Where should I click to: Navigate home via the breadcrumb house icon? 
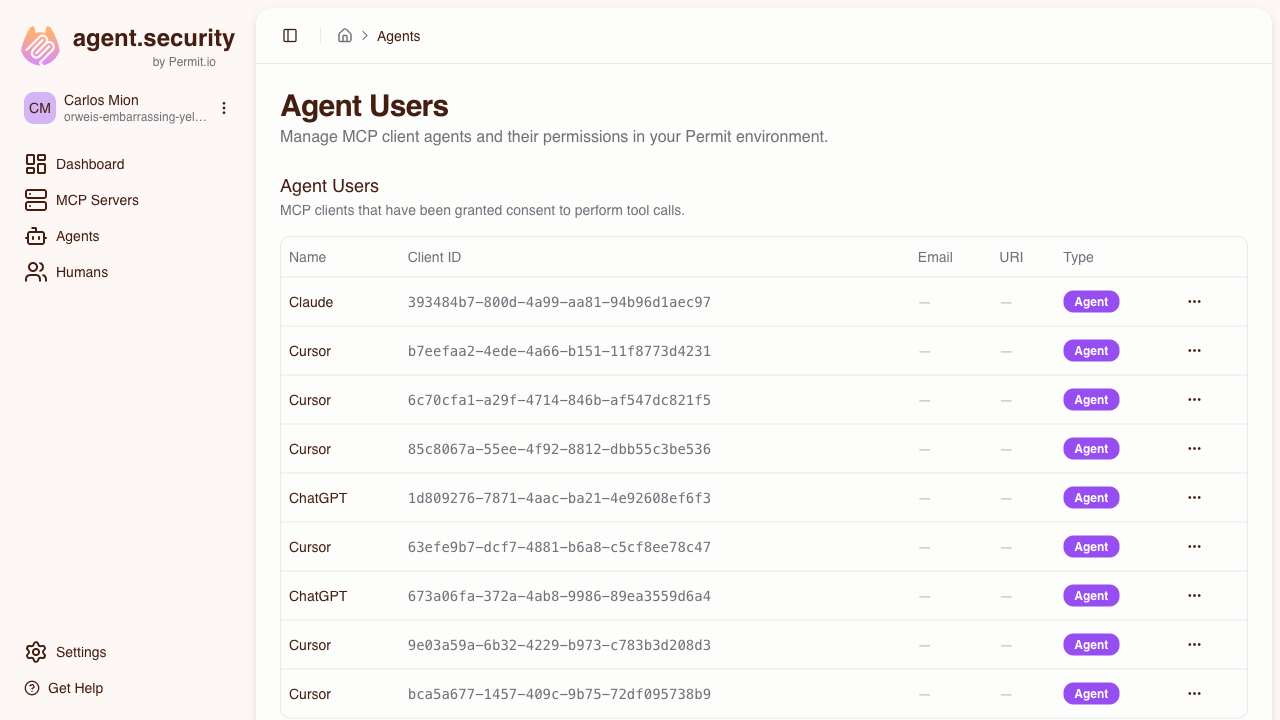click(344, 35)
